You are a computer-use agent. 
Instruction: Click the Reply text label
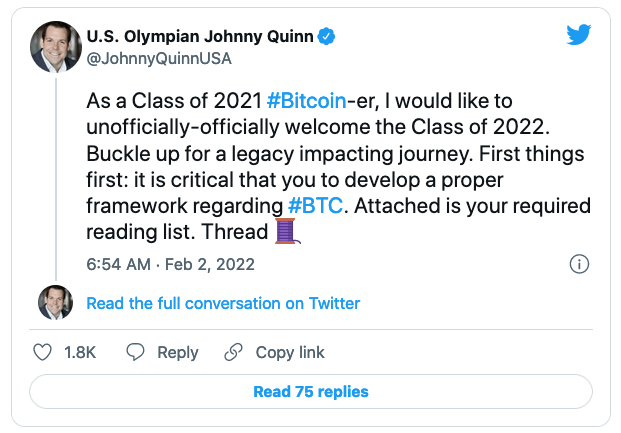(178, 352)
